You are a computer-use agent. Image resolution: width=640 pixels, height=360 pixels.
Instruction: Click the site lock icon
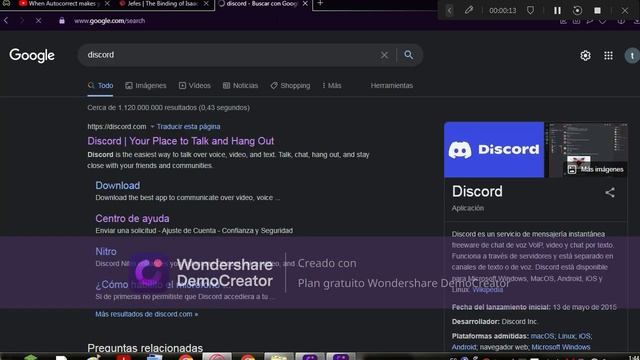click(x=62, y=20)
